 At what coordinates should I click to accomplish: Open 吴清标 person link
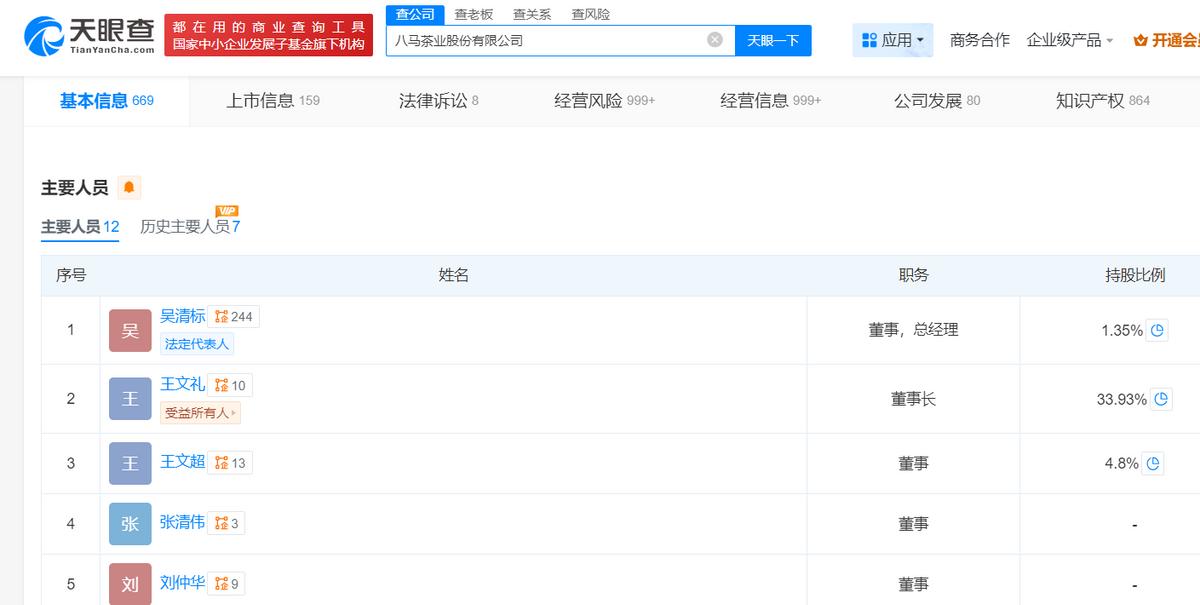coord(183,316)
